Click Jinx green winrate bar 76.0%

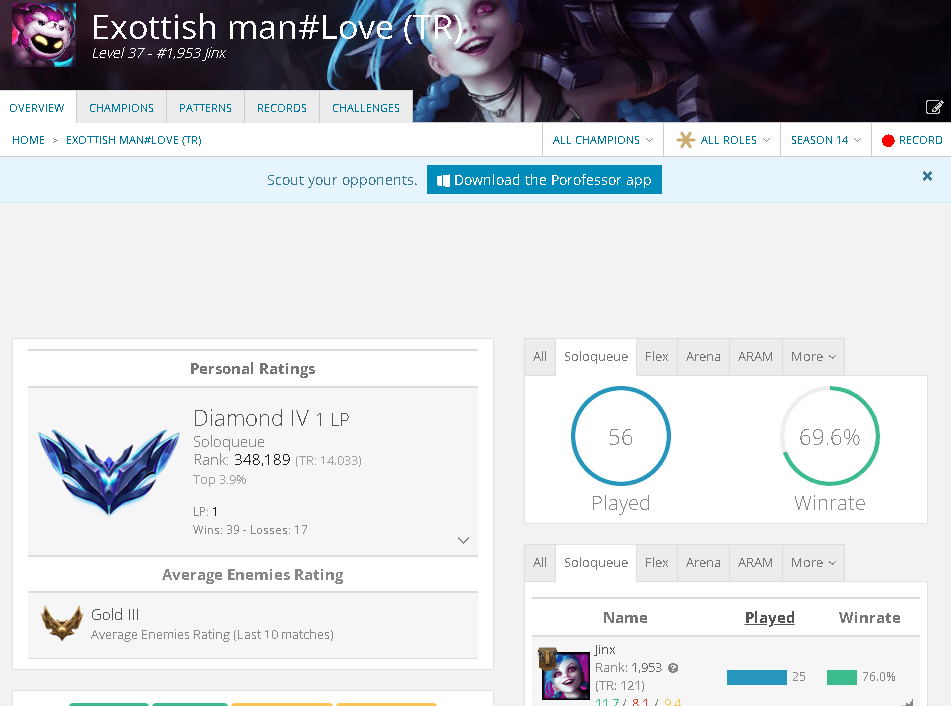(841, 677)
